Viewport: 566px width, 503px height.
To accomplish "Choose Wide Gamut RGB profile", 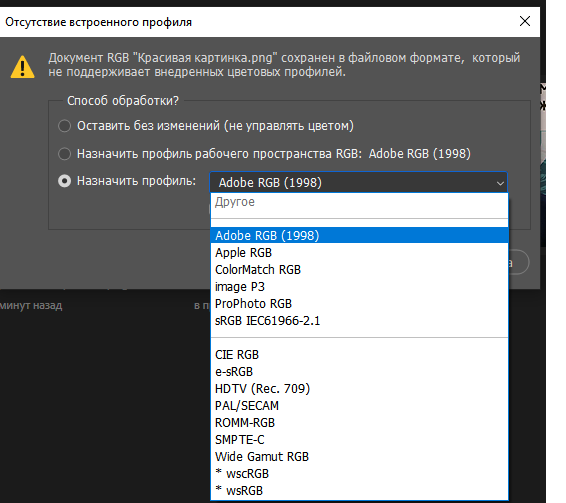I will coord(359,456).
